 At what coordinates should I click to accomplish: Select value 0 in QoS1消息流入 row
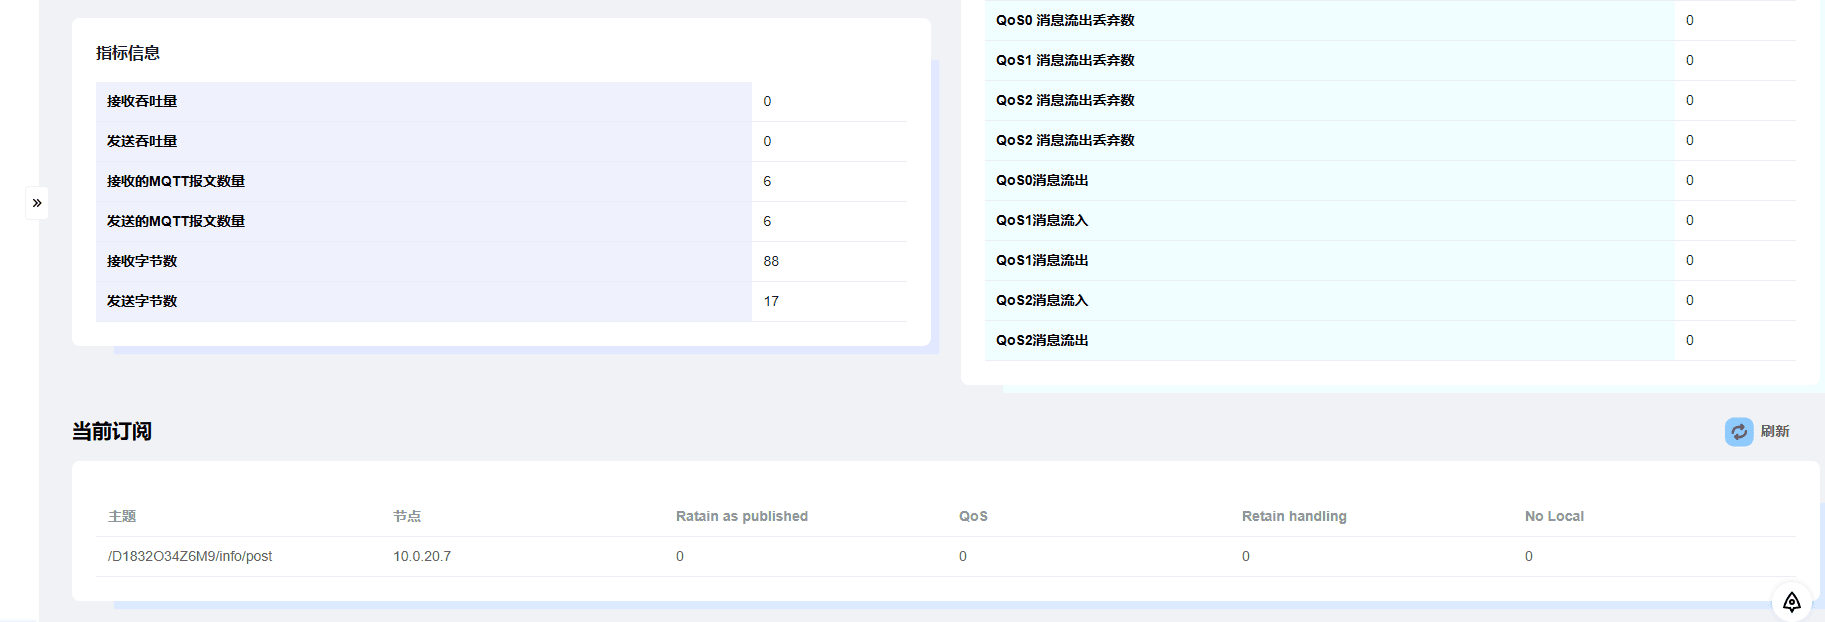tap(1690, 220)
